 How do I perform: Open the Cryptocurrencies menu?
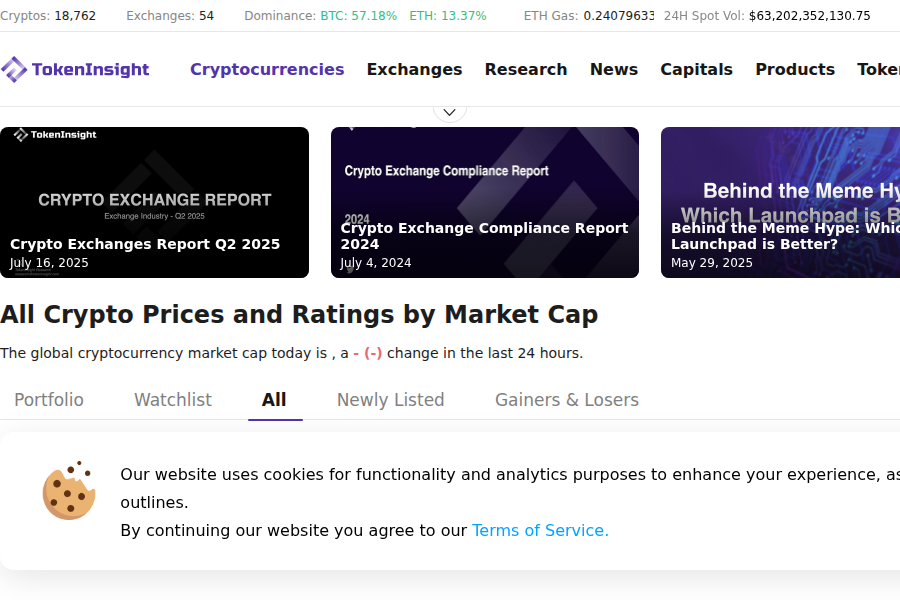coord(267,69)
